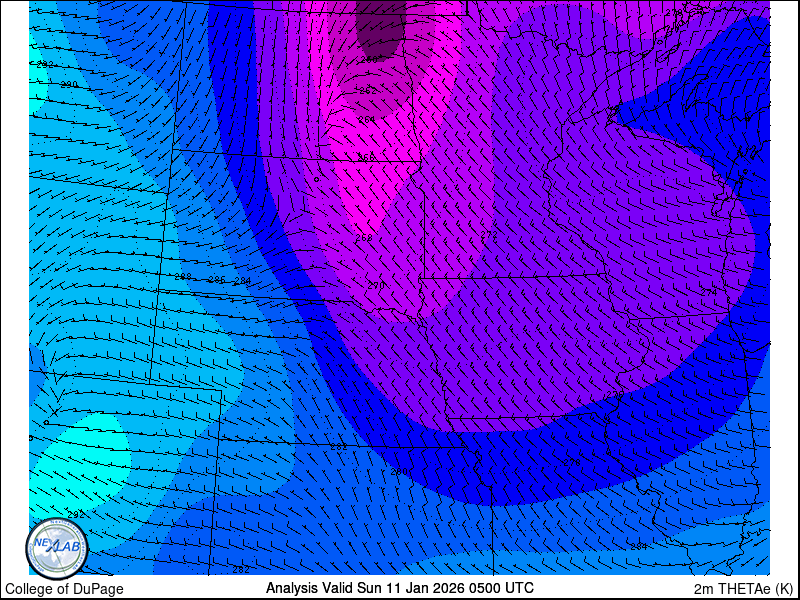Click the 284 label beside the 286 label
800x600 pixels.
[242, 281]
